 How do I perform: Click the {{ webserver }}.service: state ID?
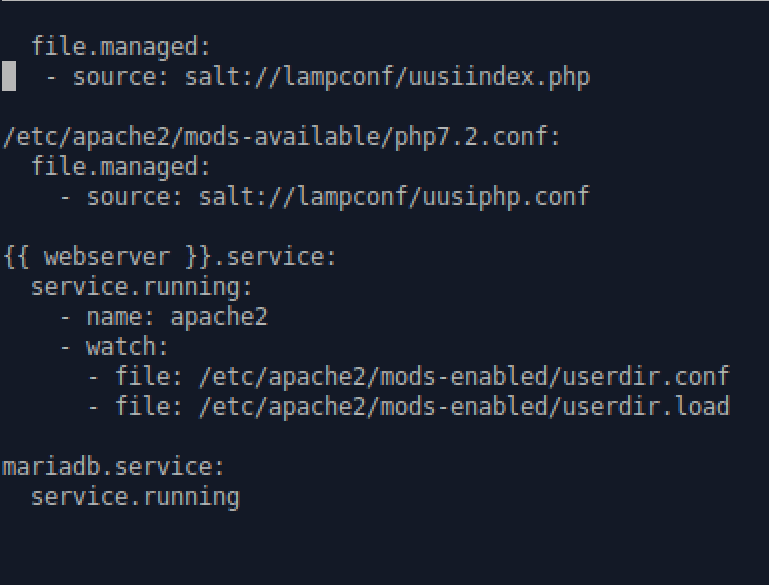(x=170, y=257)
